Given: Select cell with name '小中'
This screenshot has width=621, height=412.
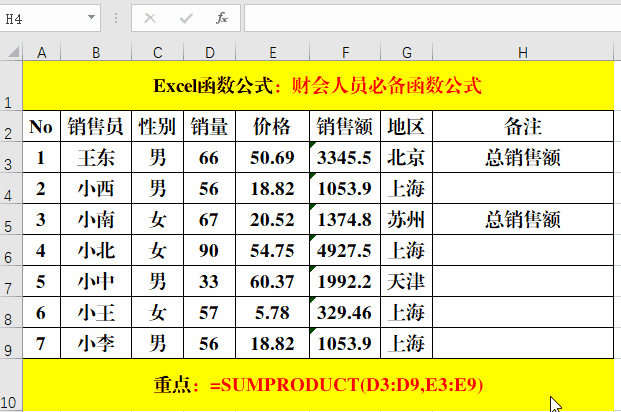Looking at the screenshot, I should pos(96,281).
